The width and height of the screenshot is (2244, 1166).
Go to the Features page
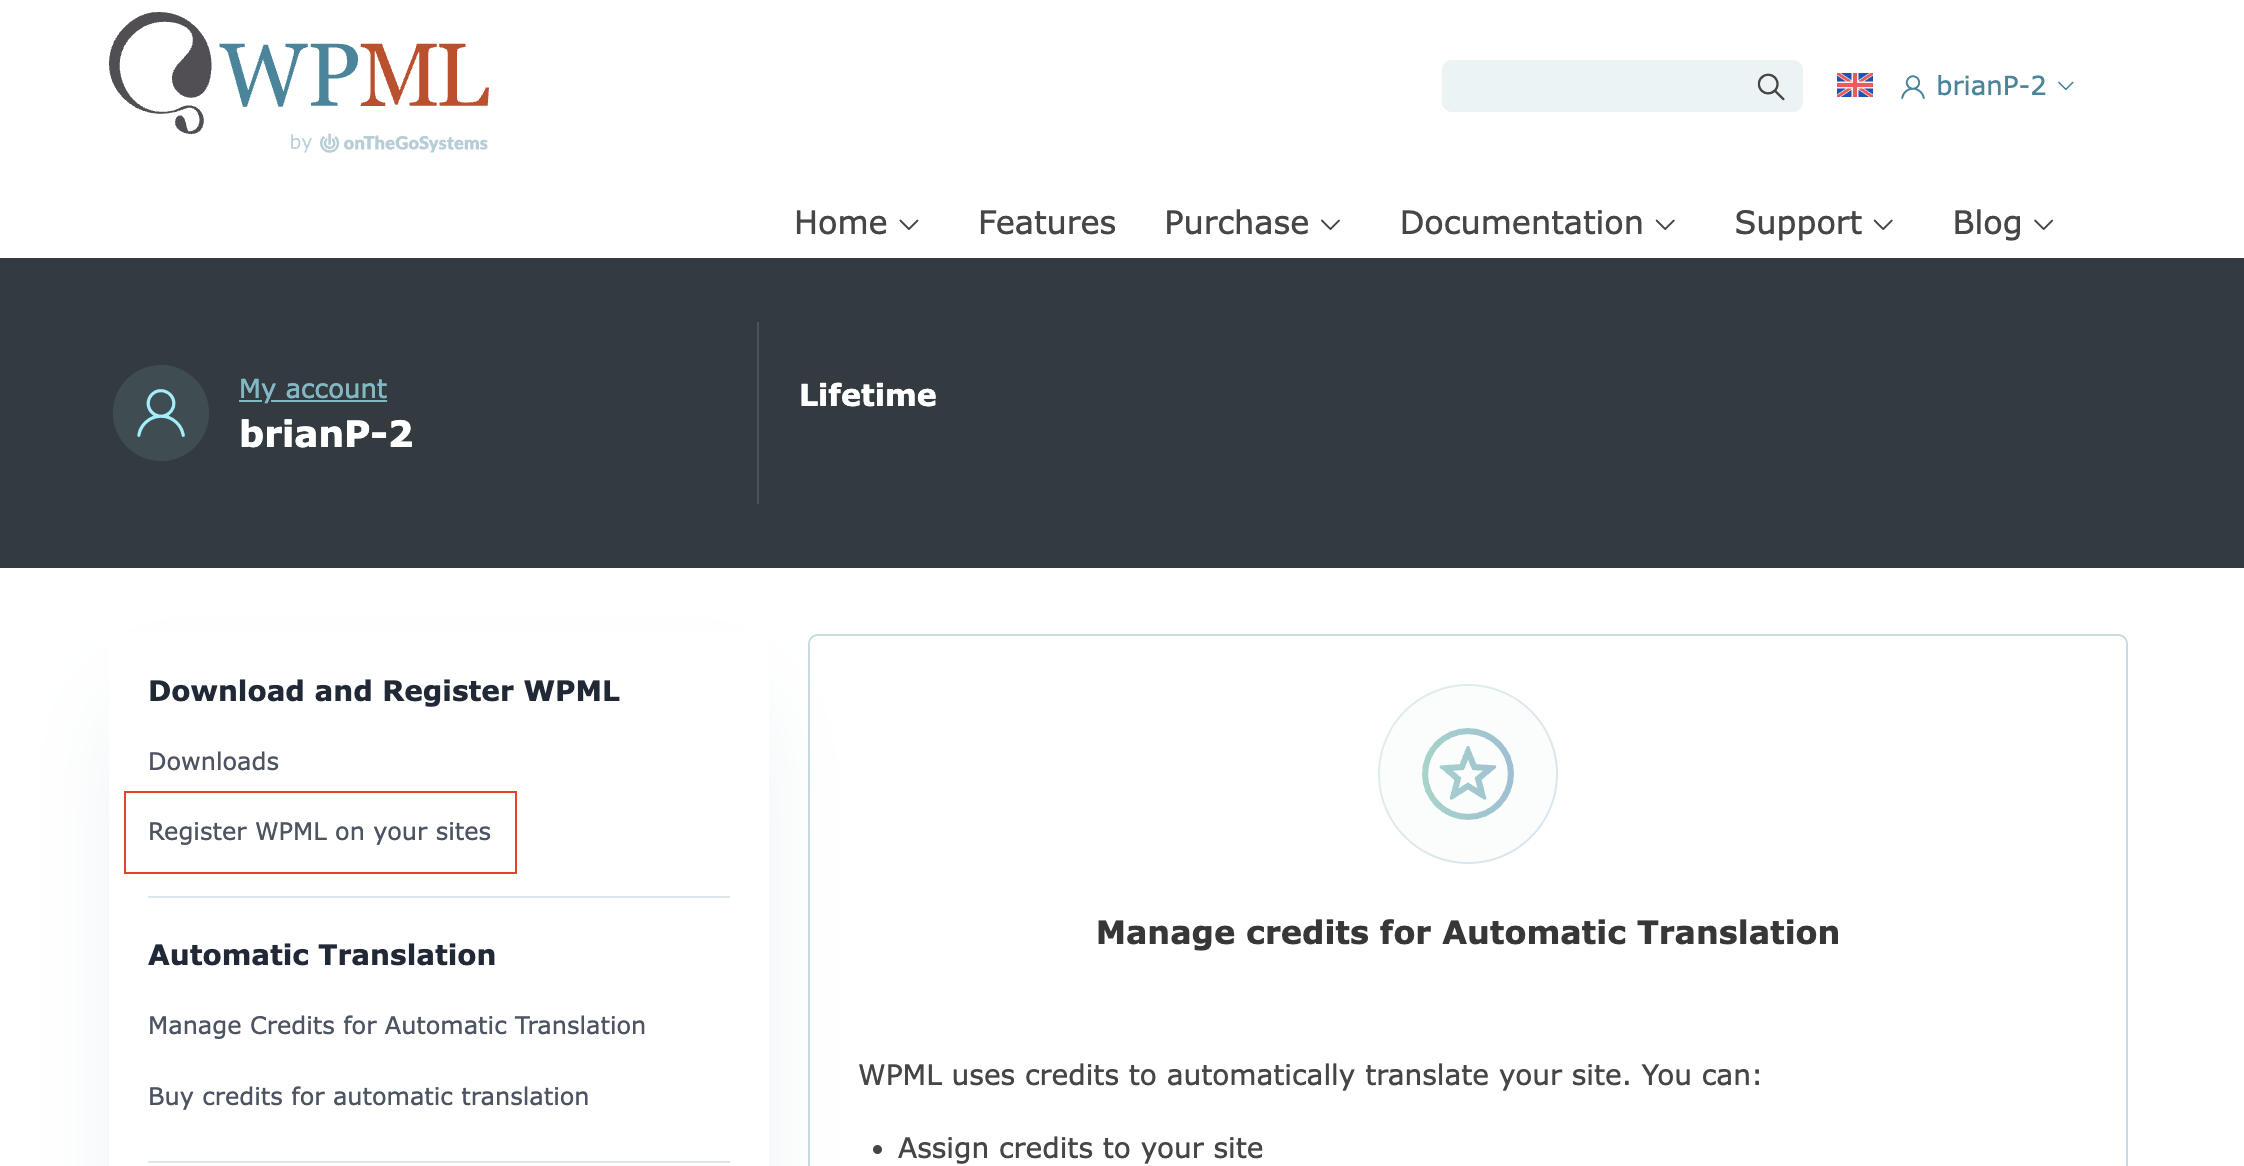(x=1046, y=223)
